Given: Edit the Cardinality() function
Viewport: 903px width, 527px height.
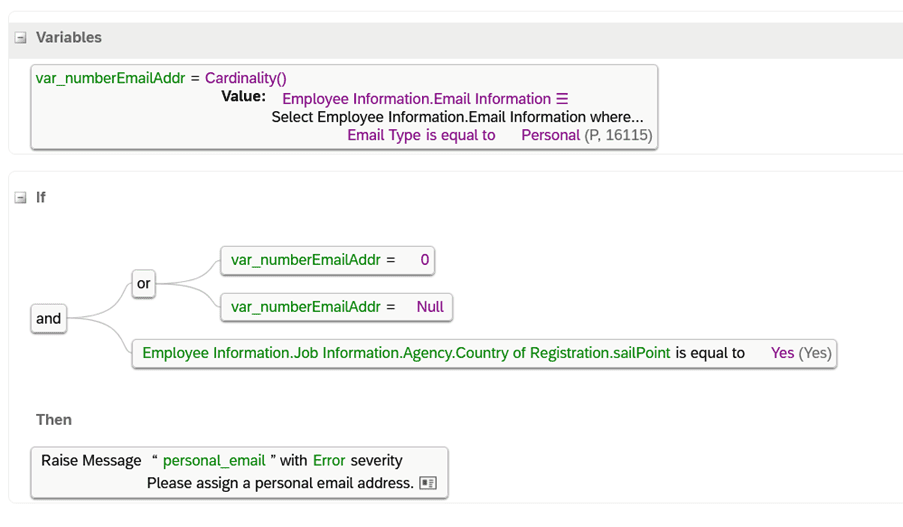Looking at the screenshot, I should point(246,78).
